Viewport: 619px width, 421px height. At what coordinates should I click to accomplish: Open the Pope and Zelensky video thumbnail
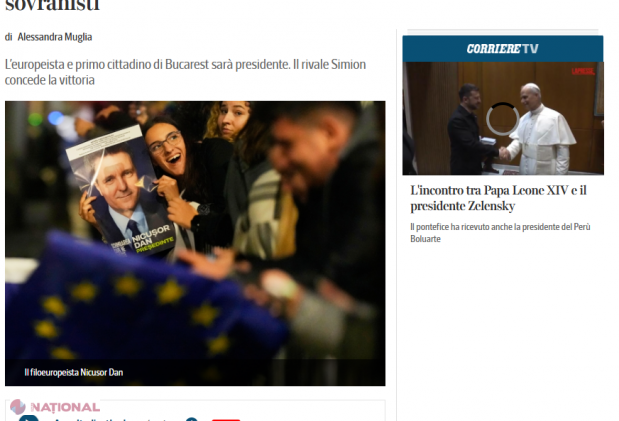[x=503, y=118]
